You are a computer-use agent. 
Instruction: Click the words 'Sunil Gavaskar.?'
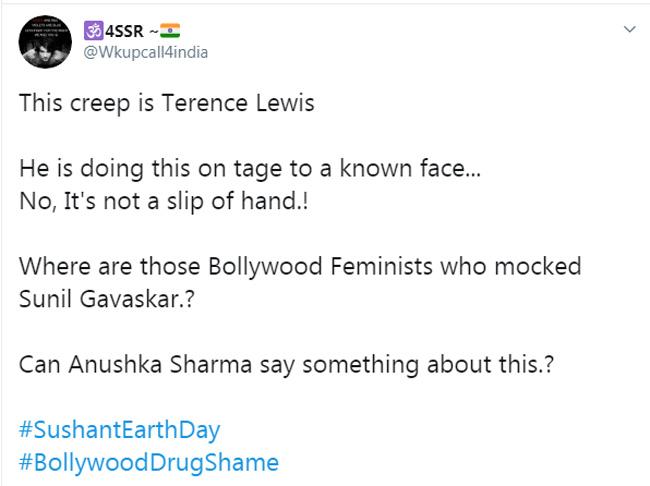(100, 301)
